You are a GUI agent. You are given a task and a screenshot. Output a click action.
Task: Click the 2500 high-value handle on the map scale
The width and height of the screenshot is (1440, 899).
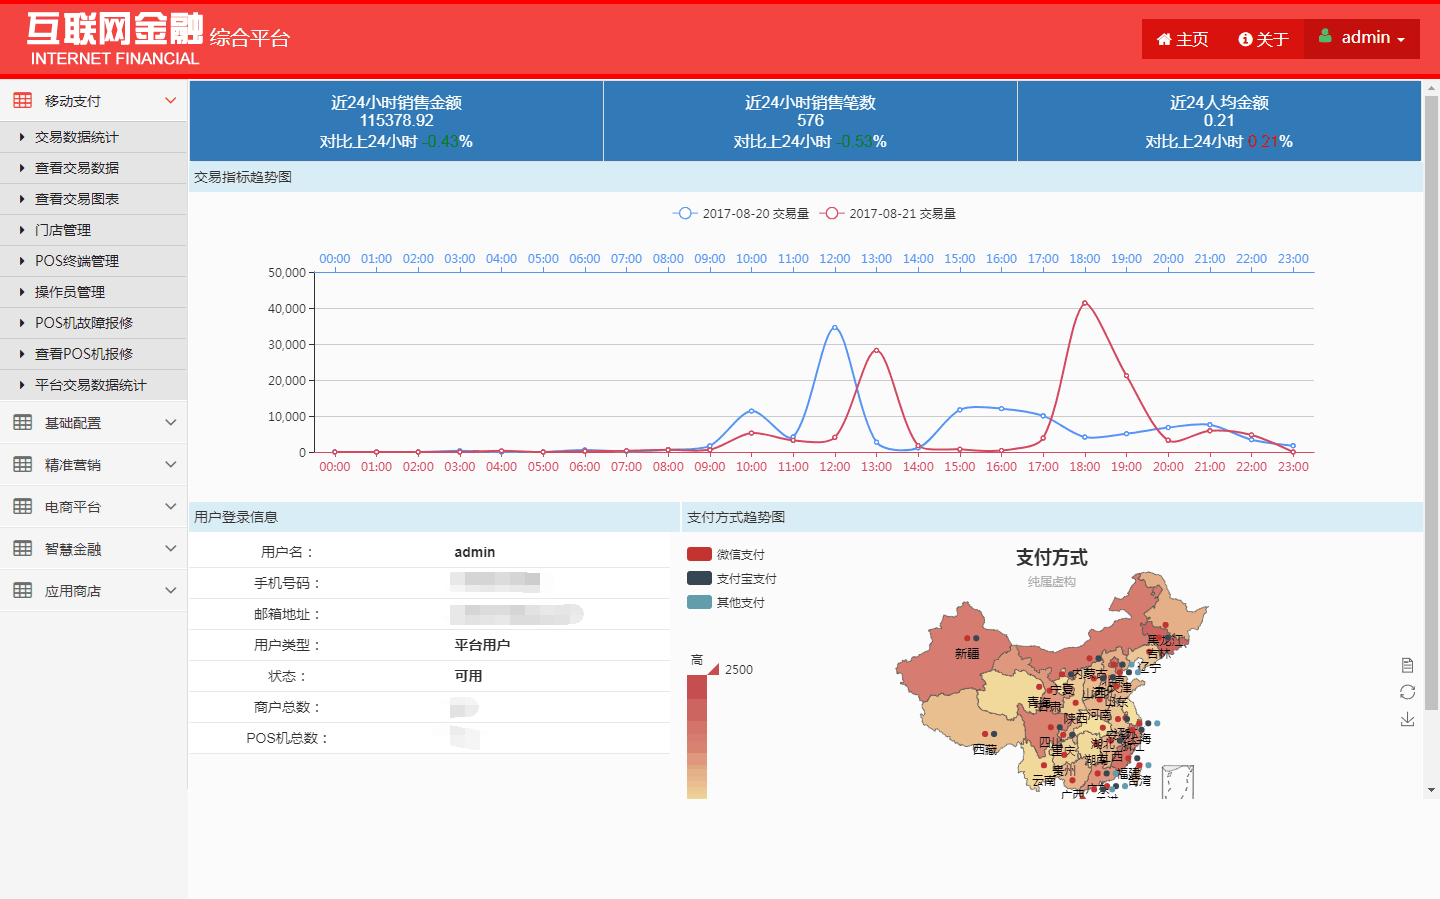[714, 669]
